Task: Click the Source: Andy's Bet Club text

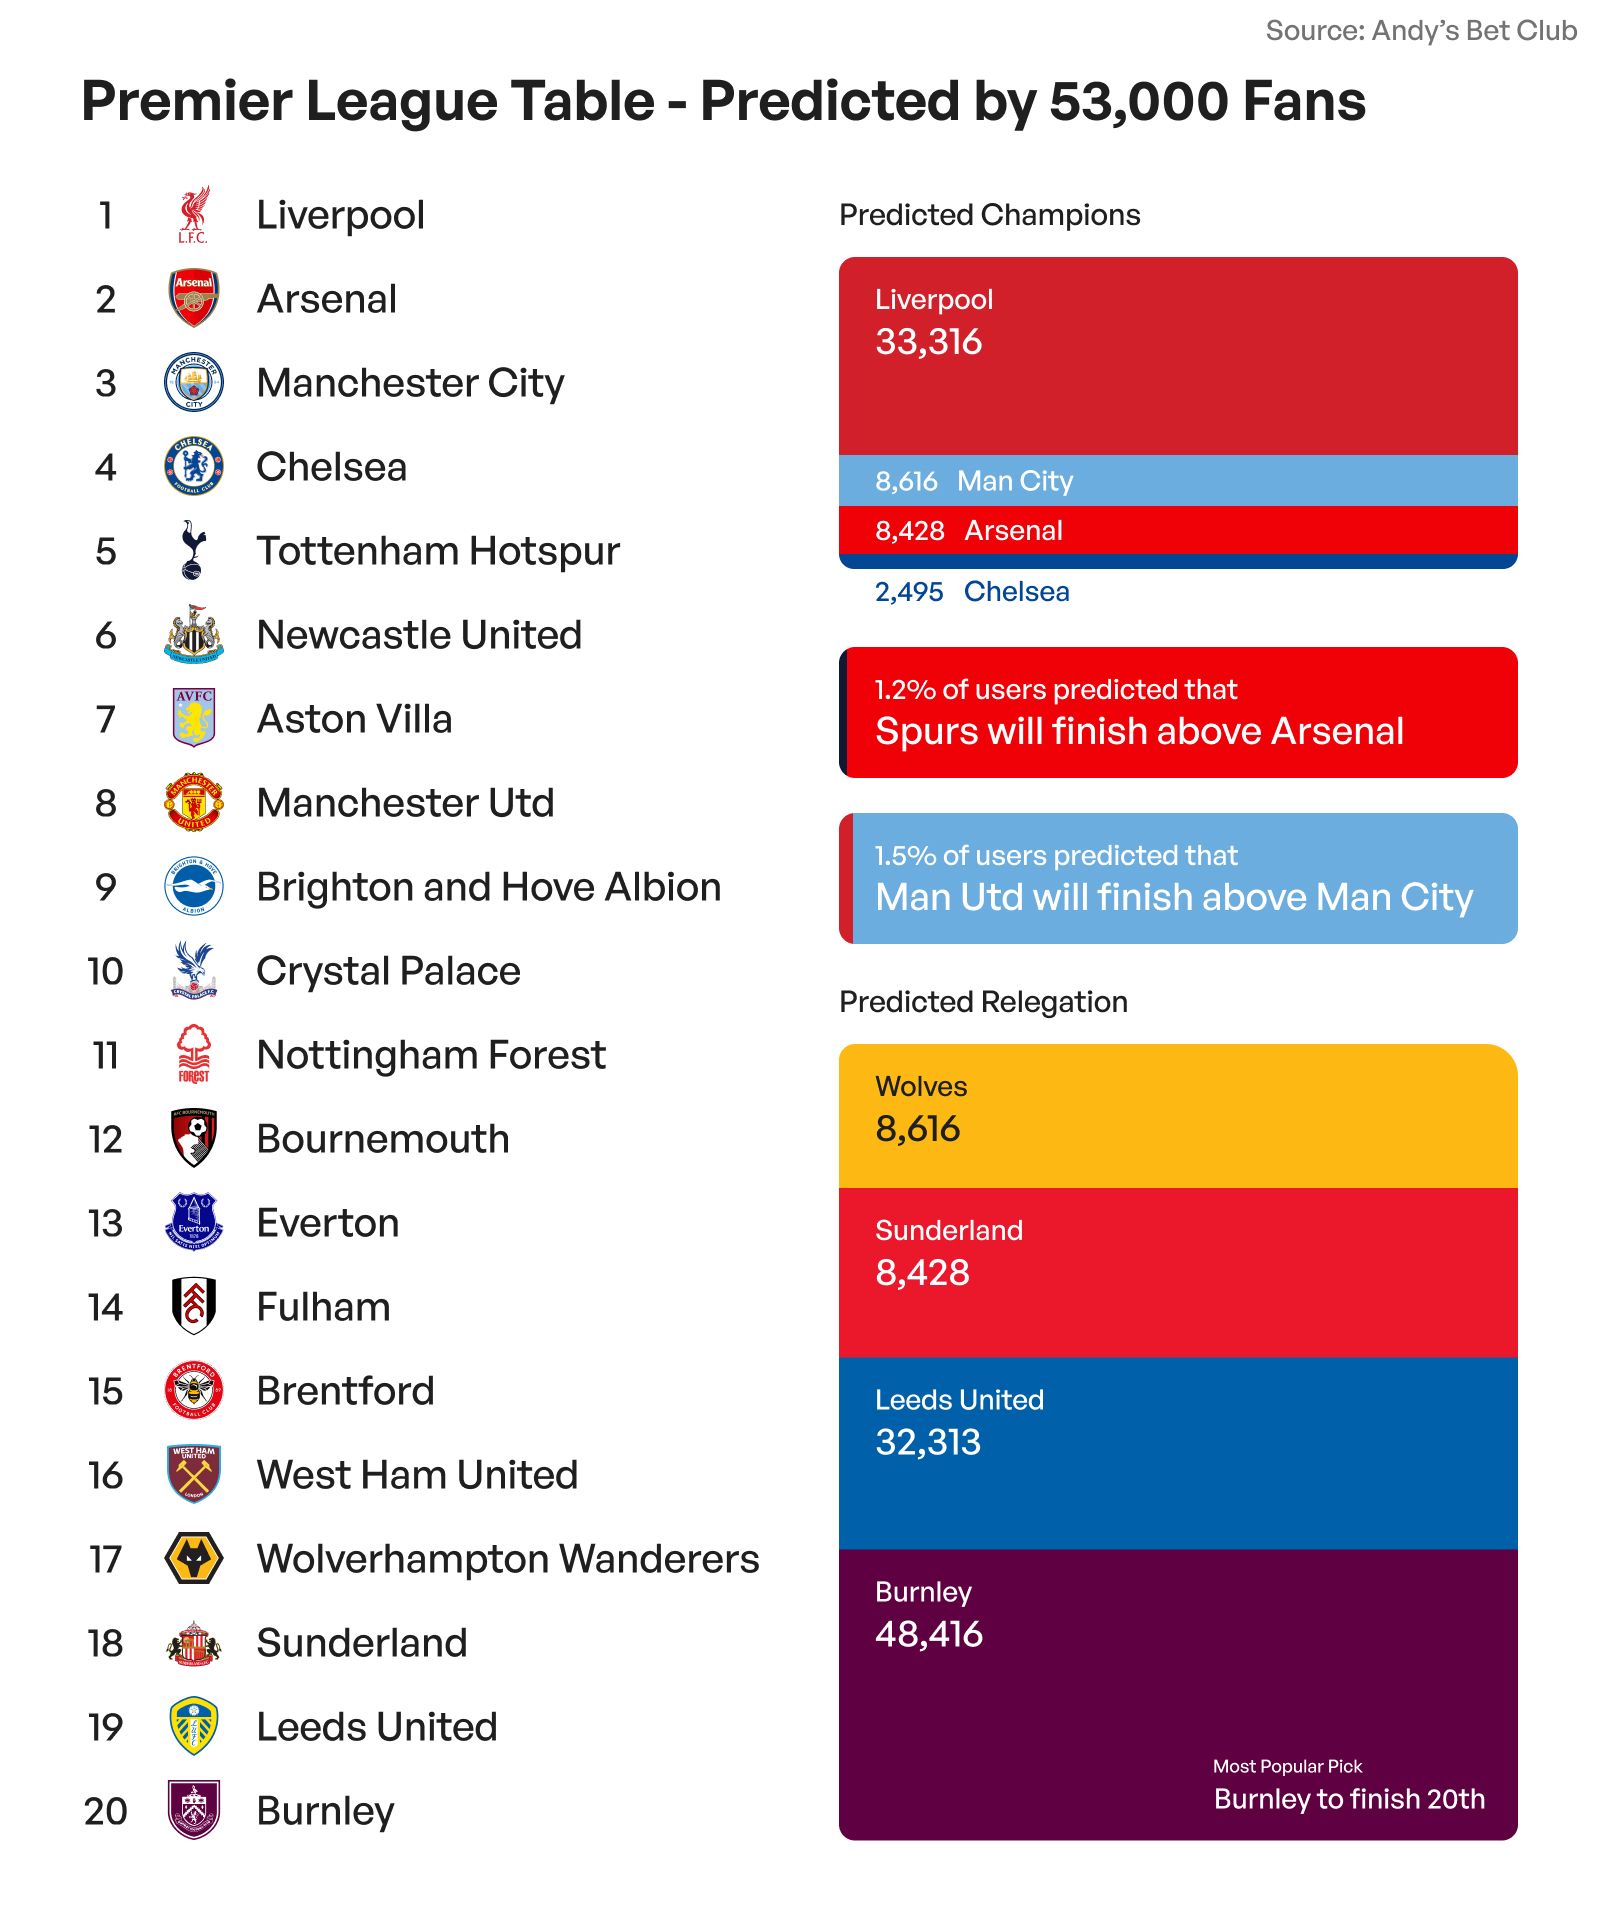Action: tap(1420, 31)
